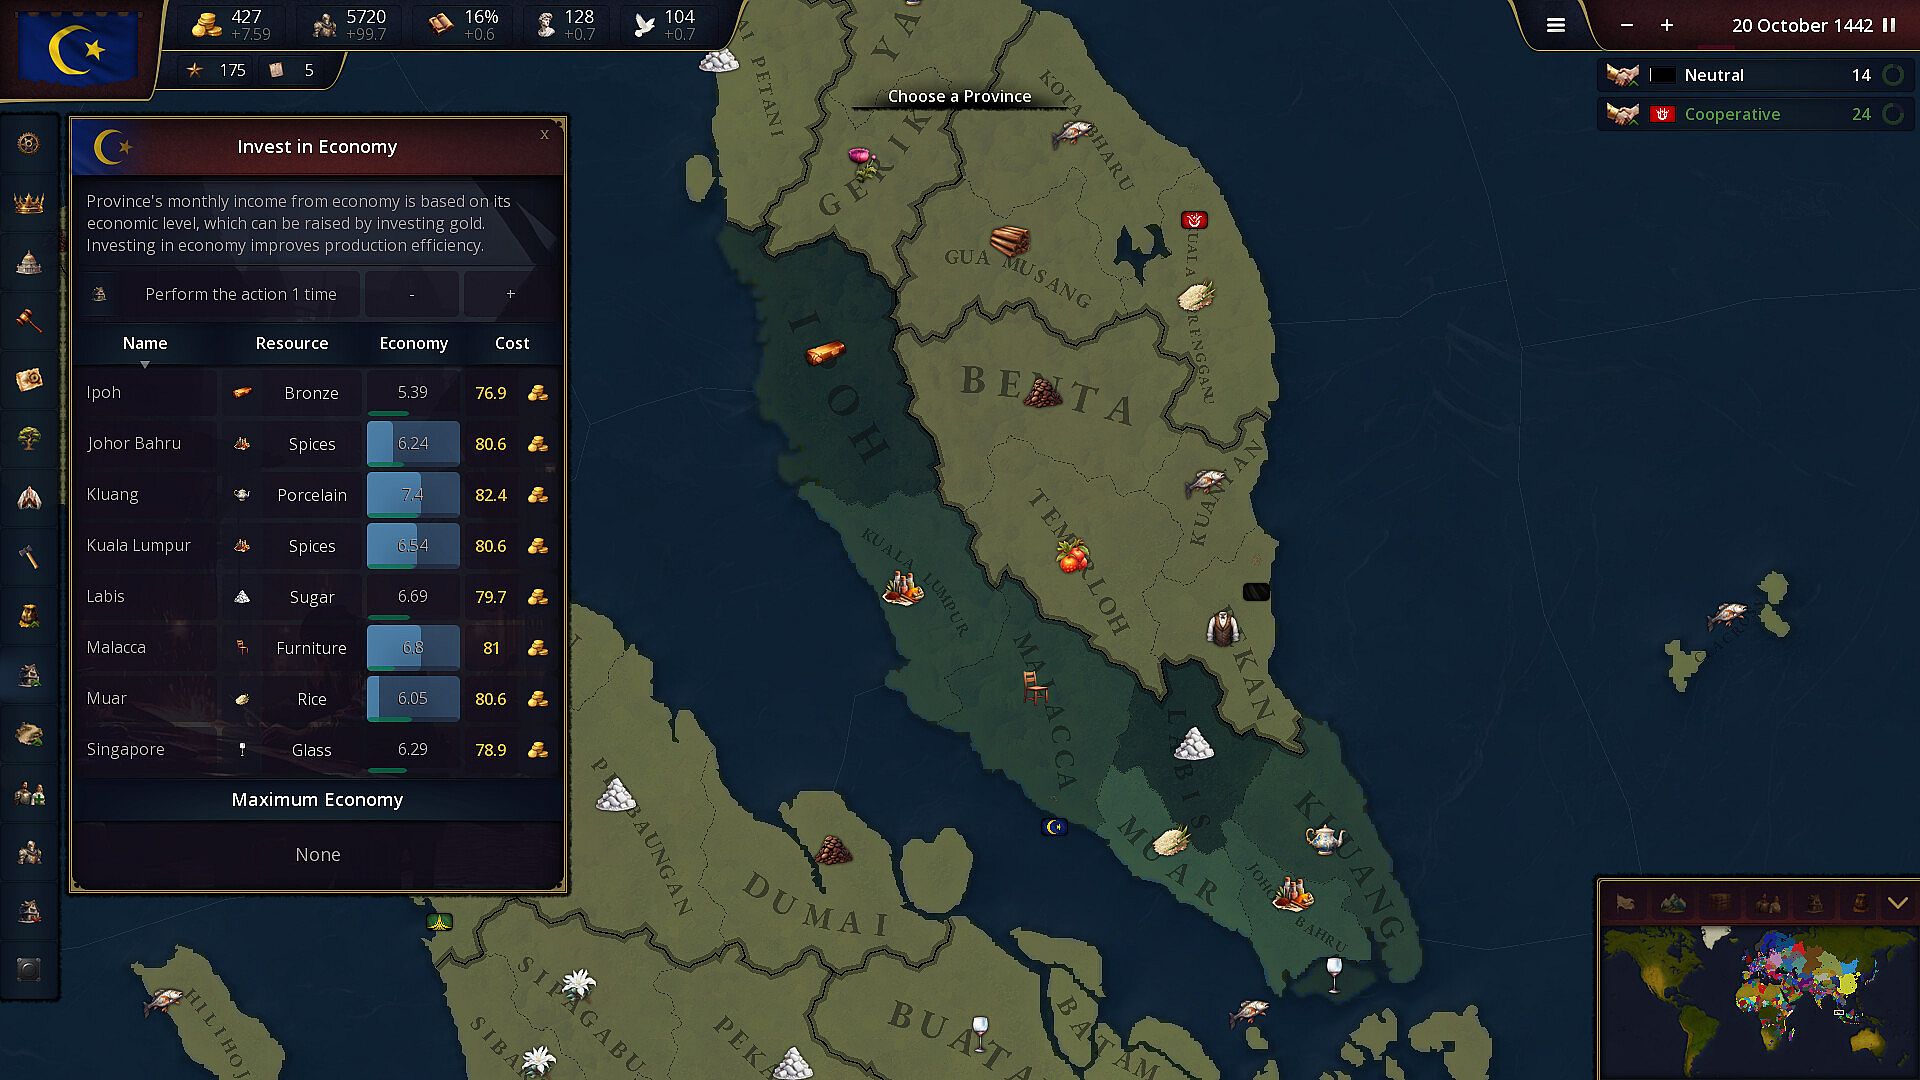
Task: Open the gear settings sidebar icon
Action: [29, 144]
